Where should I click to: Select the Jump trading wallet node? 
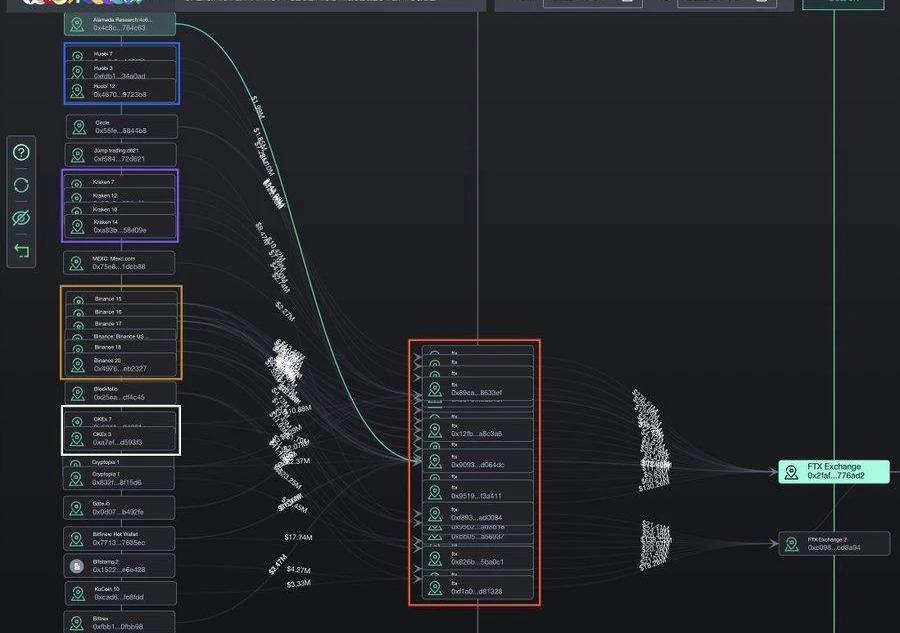click(x=120, y=155)
